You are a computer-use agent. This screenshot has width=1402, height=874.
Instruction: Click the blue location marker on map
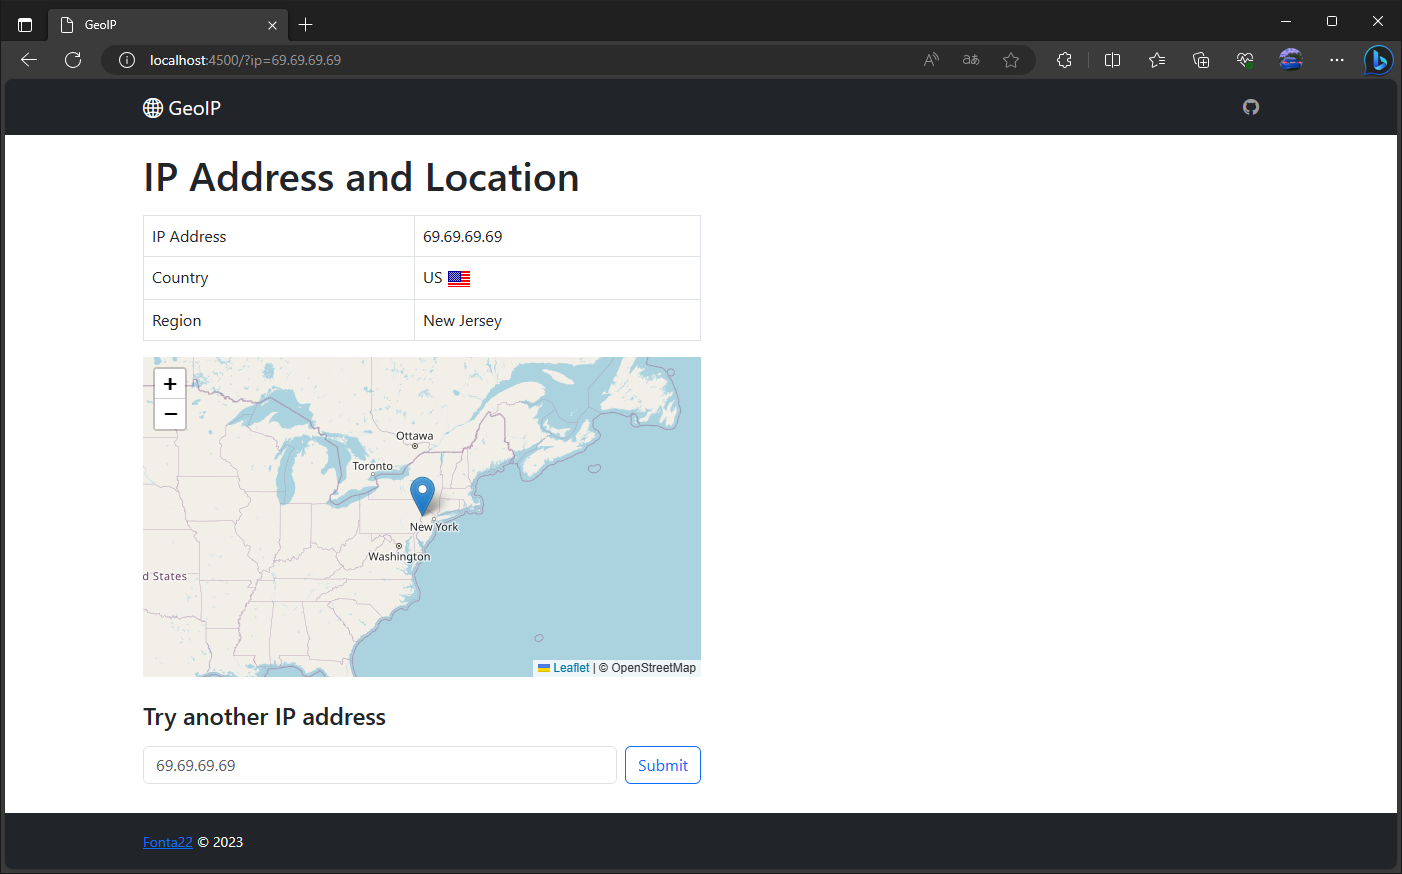423,496
